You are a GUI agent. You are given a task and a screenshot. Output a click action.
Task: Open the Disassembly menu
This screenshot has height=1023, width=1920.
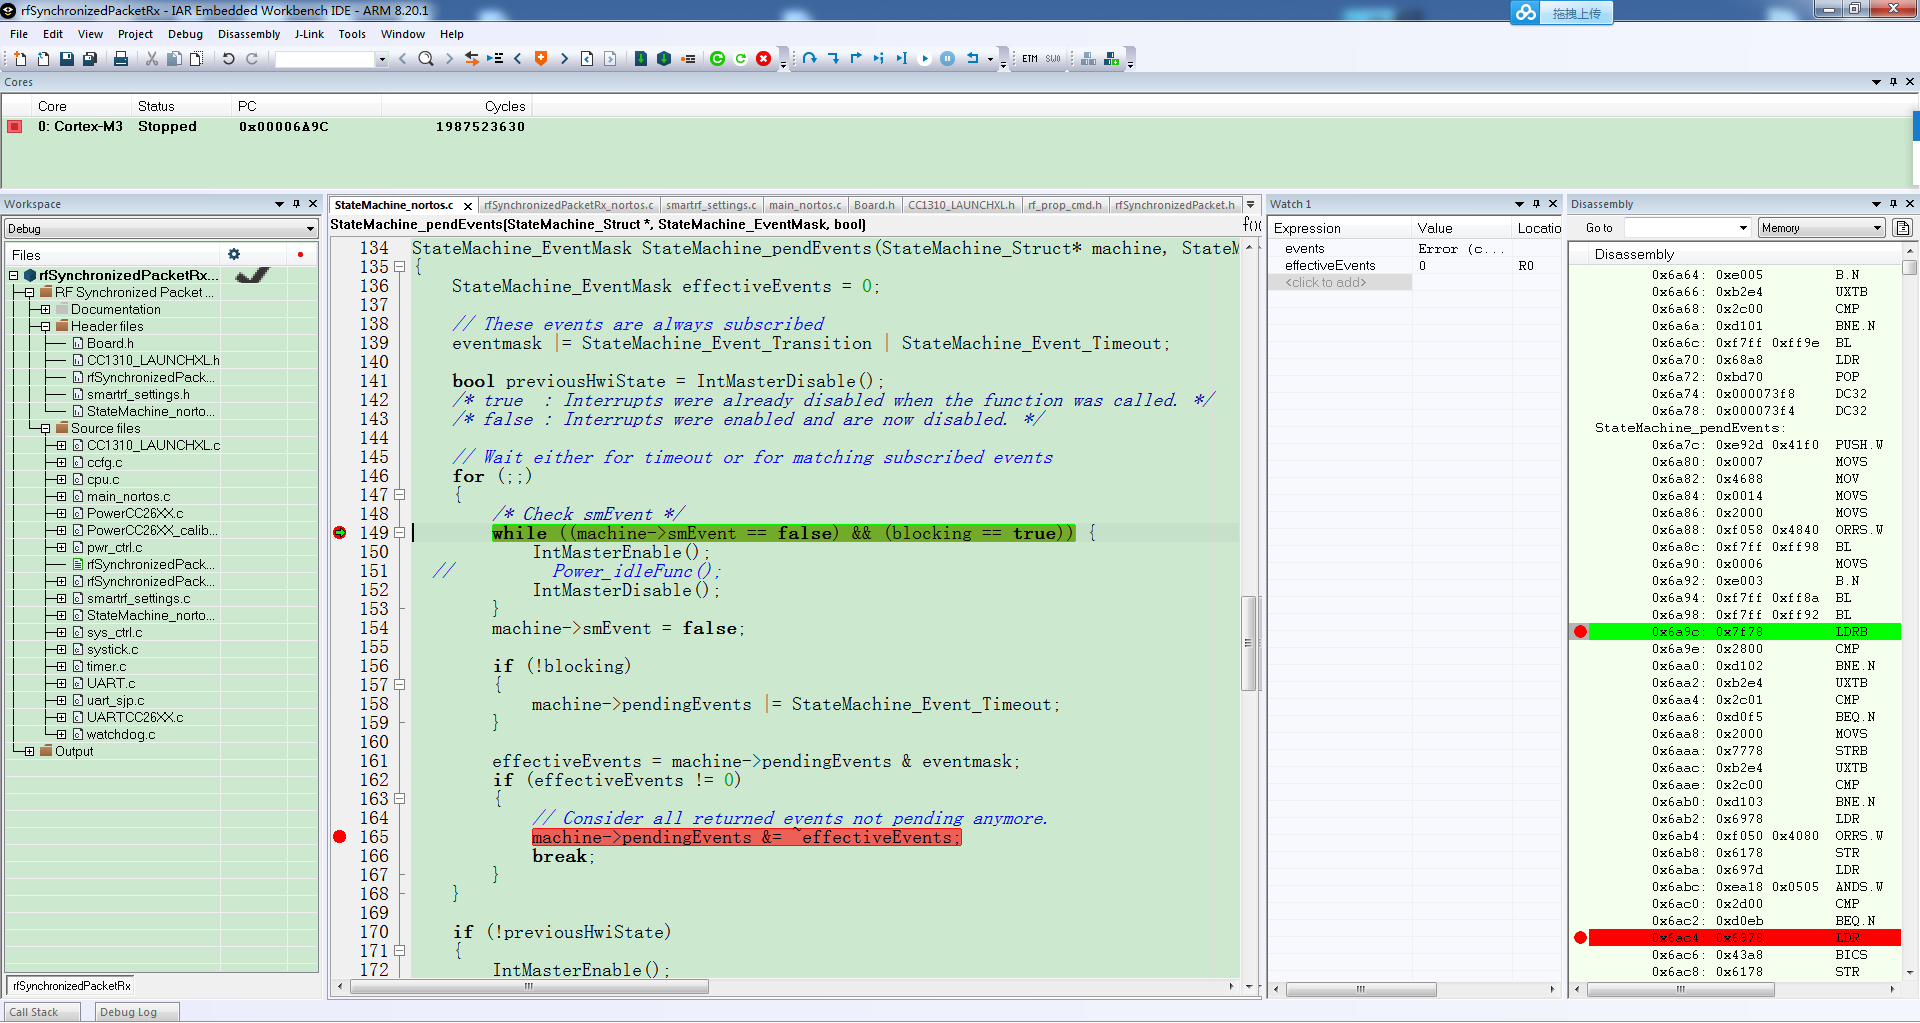pos(248,34)
